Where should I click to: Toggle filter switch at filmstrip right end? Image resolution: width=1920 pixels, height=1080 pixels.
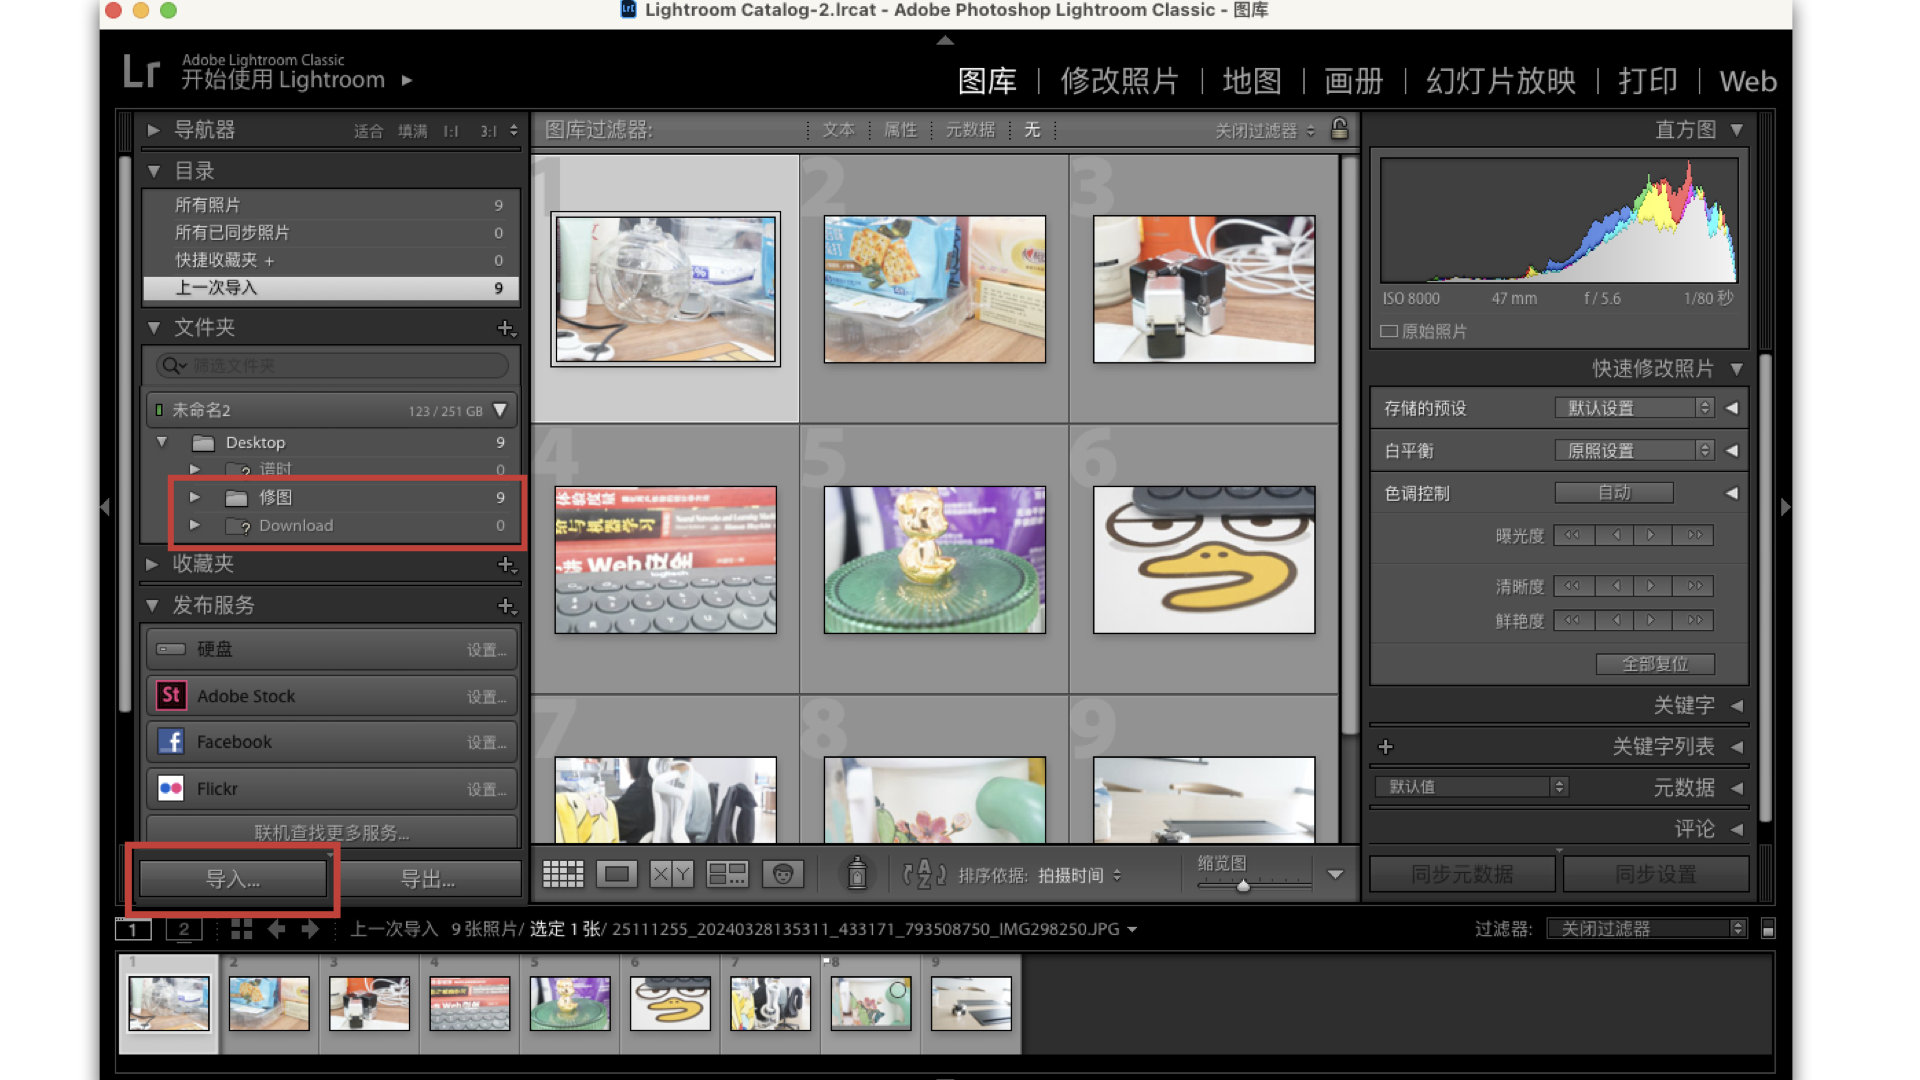[1768, 929]
